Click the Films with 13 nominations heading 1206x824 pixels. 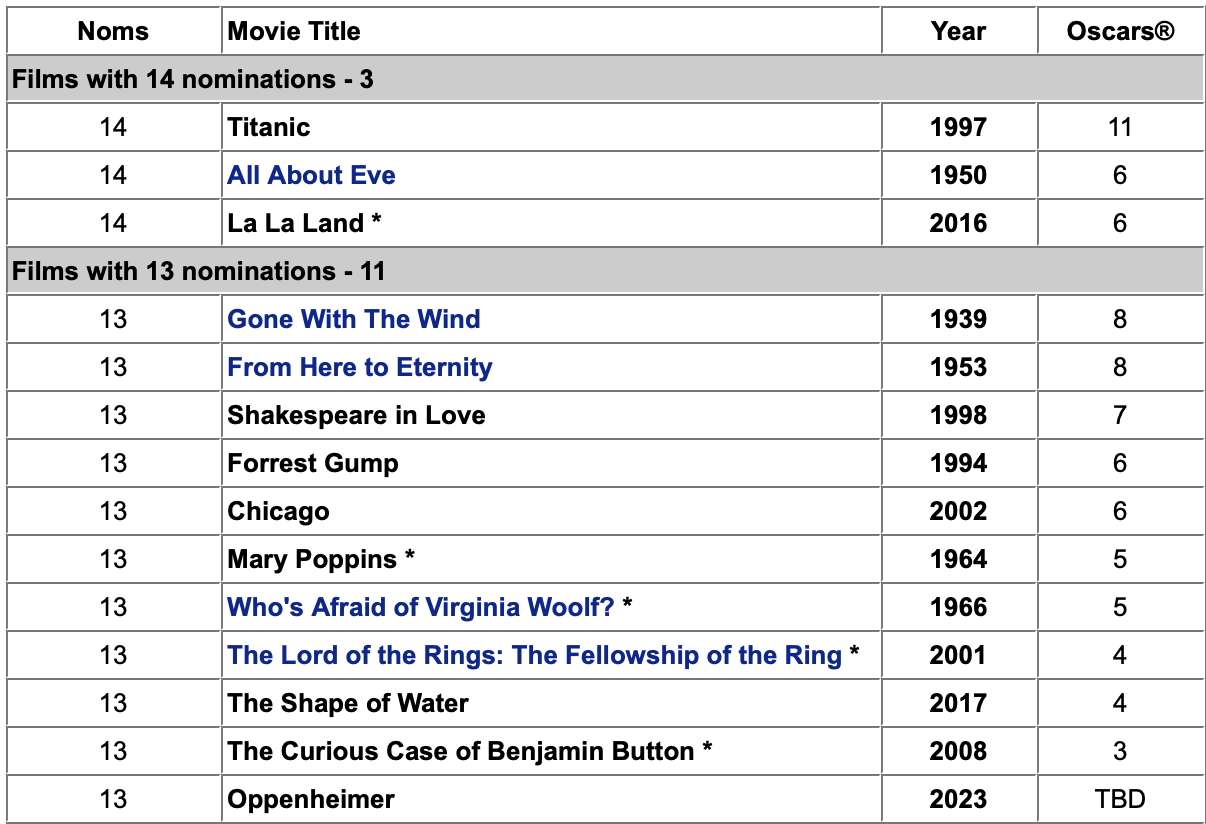[x=199, y=271]
